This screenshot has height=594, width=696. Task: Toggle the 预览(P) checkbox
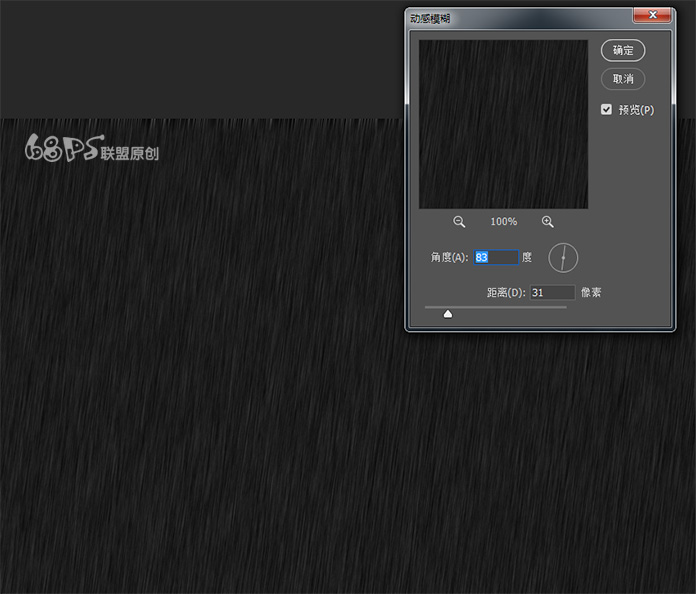tap(606, 110)
